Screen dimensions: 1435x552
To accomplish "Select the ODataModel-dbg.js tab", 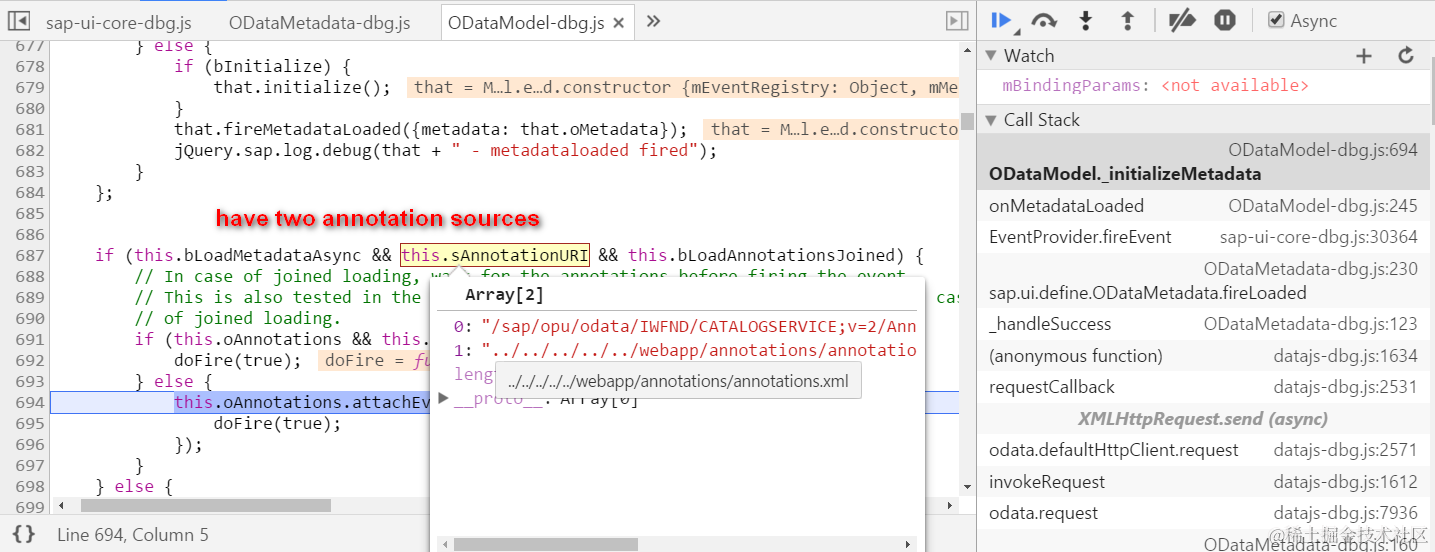I will (525, 22).
